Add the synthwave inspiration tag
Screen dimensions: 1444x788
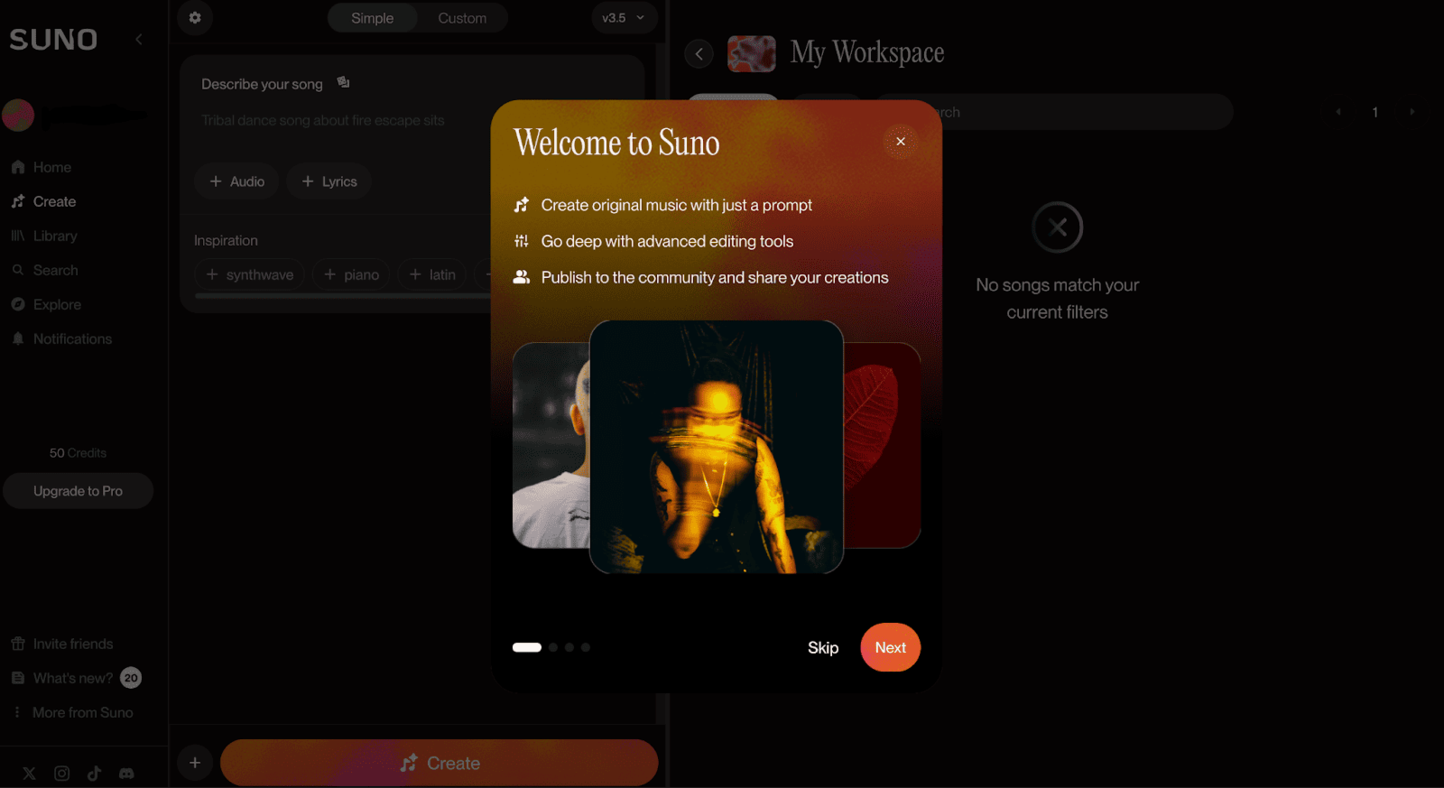click(x=249, y=274)
